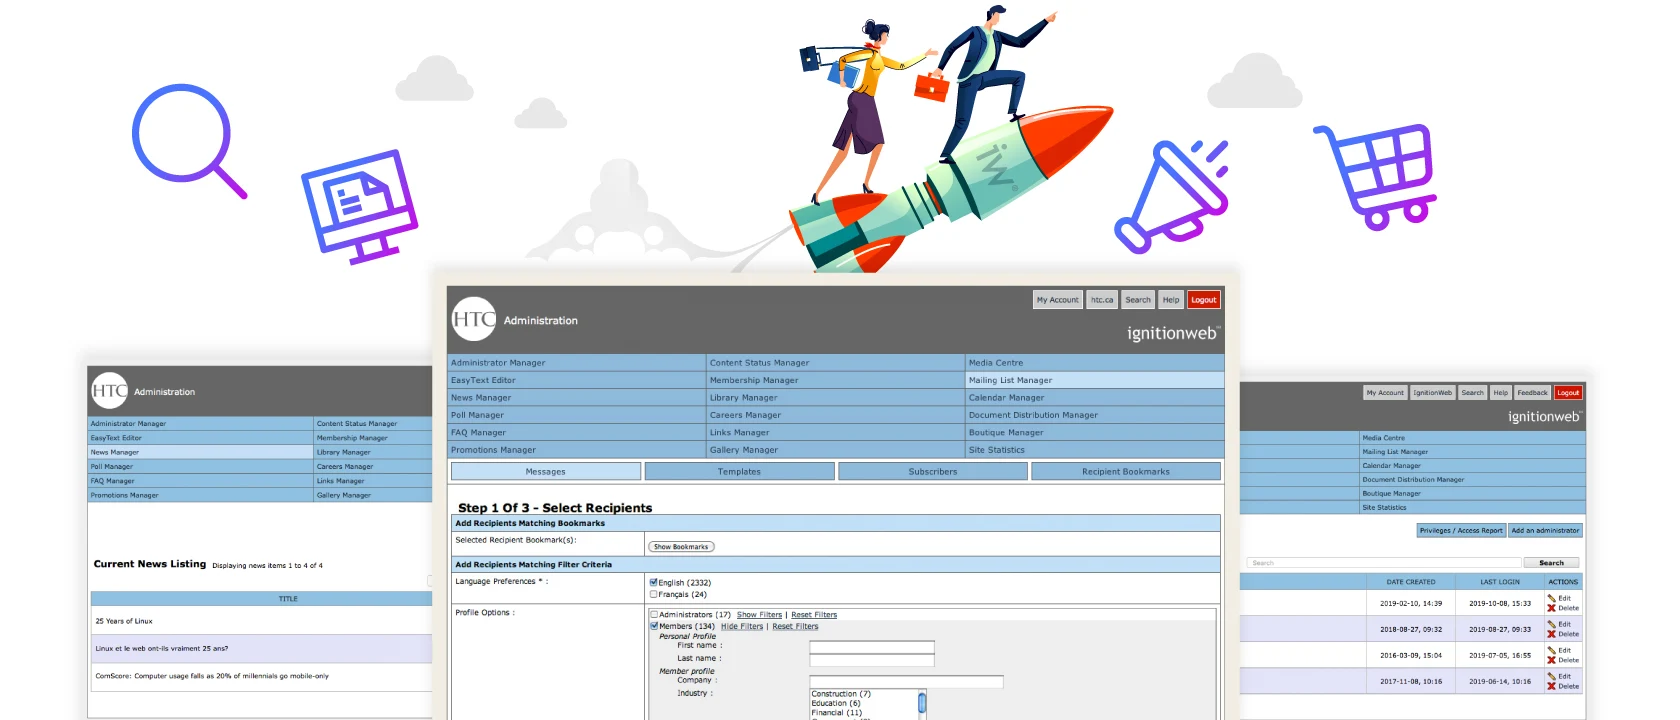Click the HTC logo in left panel
1680x720 pixels.
click(x=109, y=391)
